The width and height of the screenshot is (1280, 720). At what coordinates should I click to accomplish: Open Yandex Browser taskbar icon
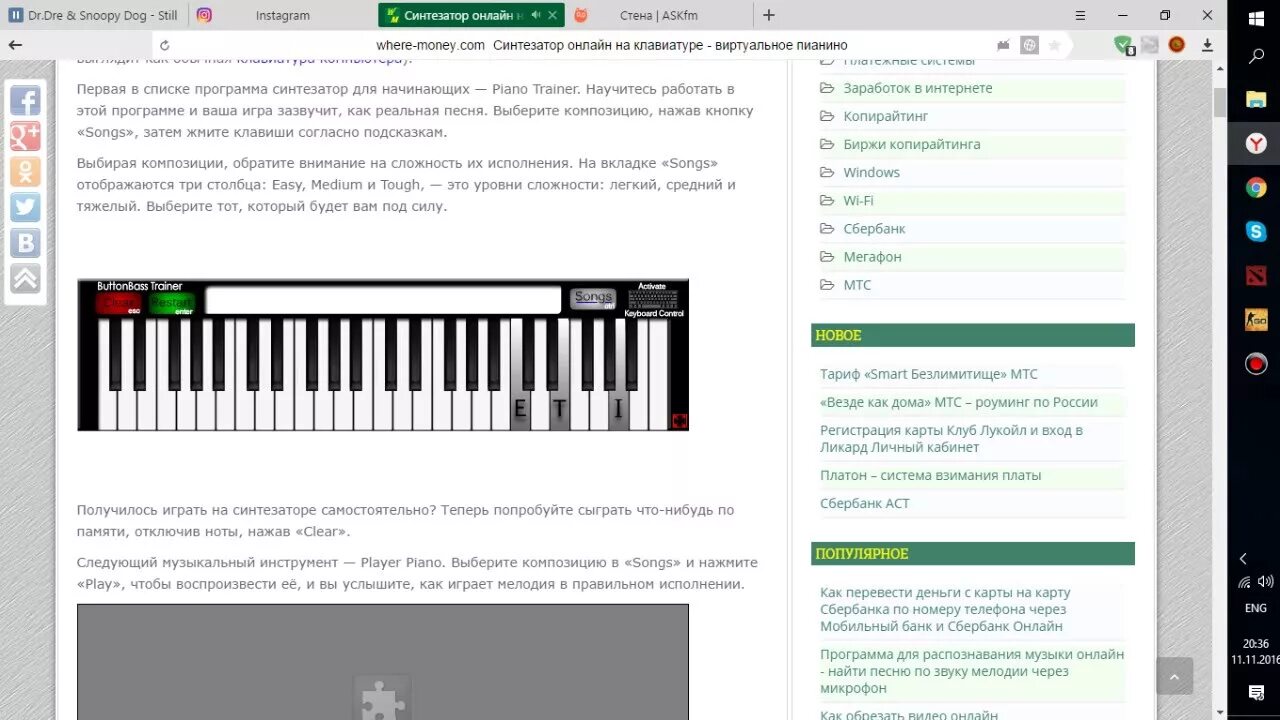pyautogui.click(x=1256, y=144)
